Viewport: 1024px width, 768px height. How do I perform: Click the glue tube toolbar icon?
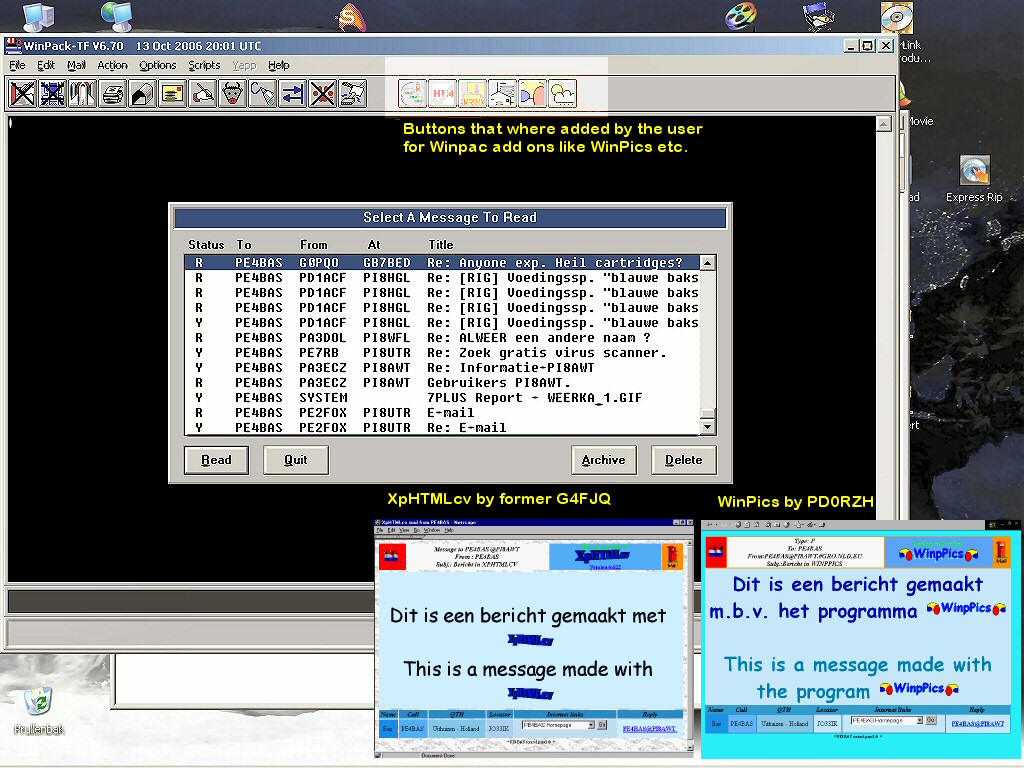[263, 94]
